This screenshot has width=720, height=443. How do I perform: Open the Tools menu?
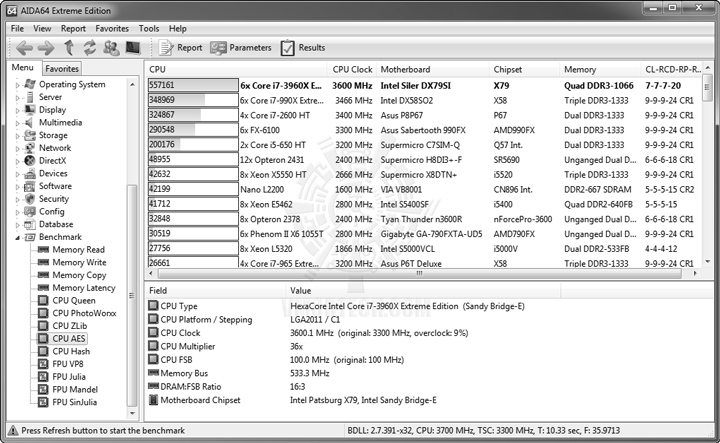point(149,28)
